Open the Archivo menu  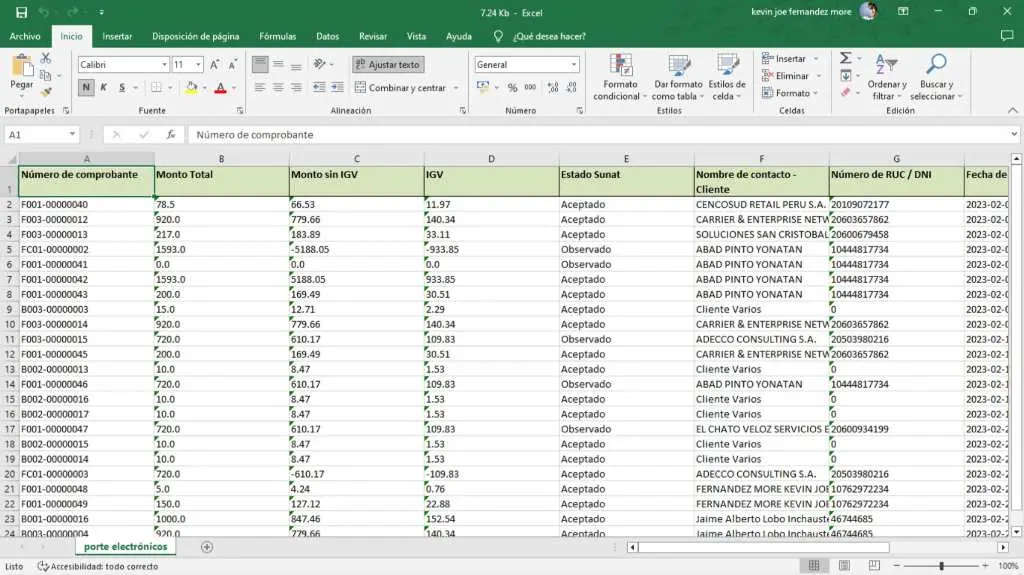point(25,36)
